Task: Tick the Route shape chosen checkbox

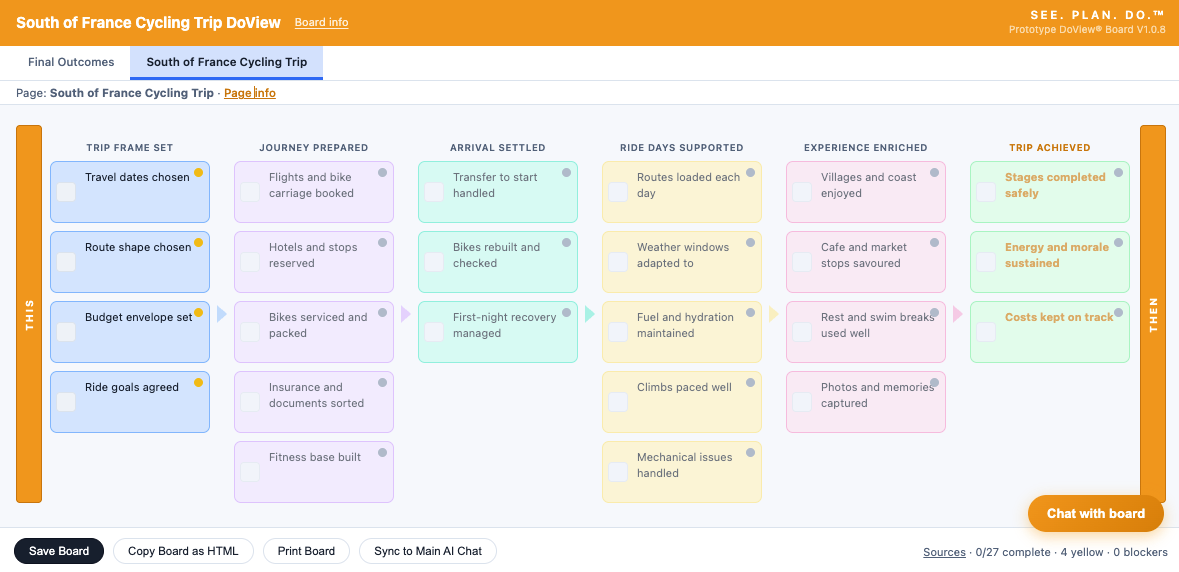Action: (x=66, y=262)
